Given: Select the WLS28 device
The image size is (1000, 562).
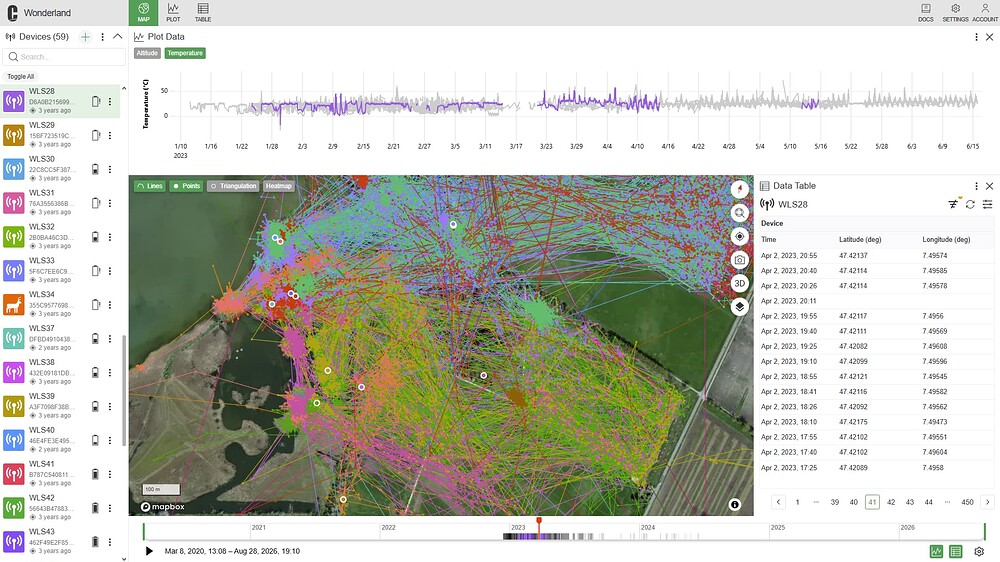Looking at the screenshot, I should [61, 101].
